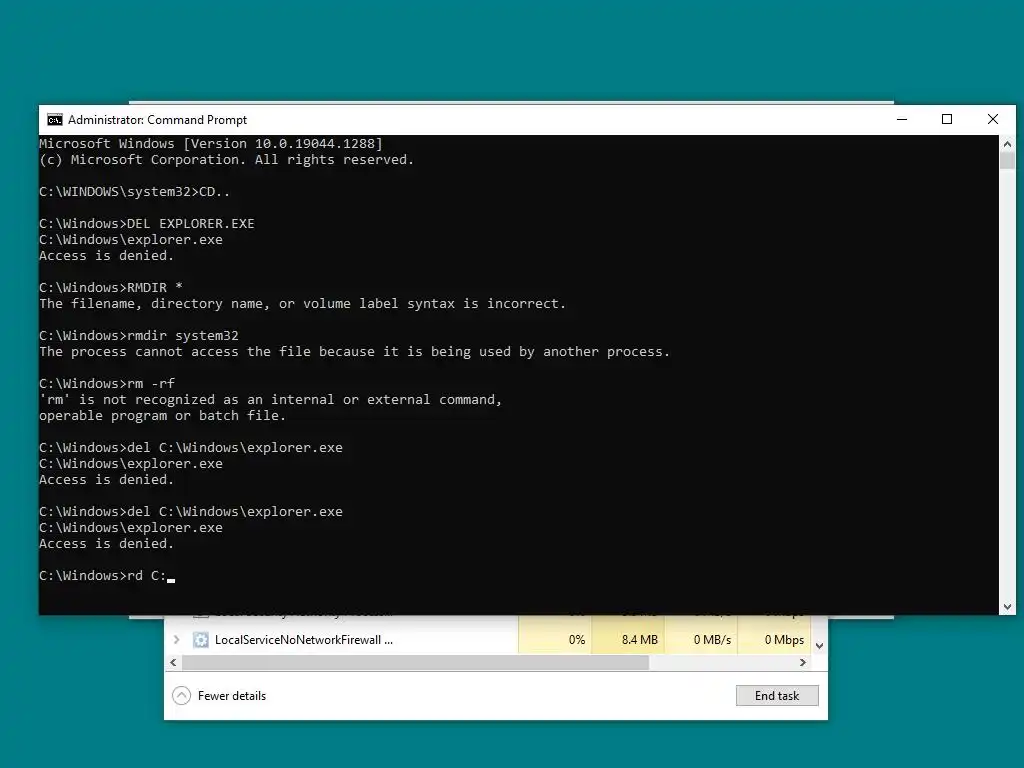Image resolution: width=1024 pixels, height=768 pixels.
Task: Close the Administrator Command Prompt window
Action: (993, 120)
